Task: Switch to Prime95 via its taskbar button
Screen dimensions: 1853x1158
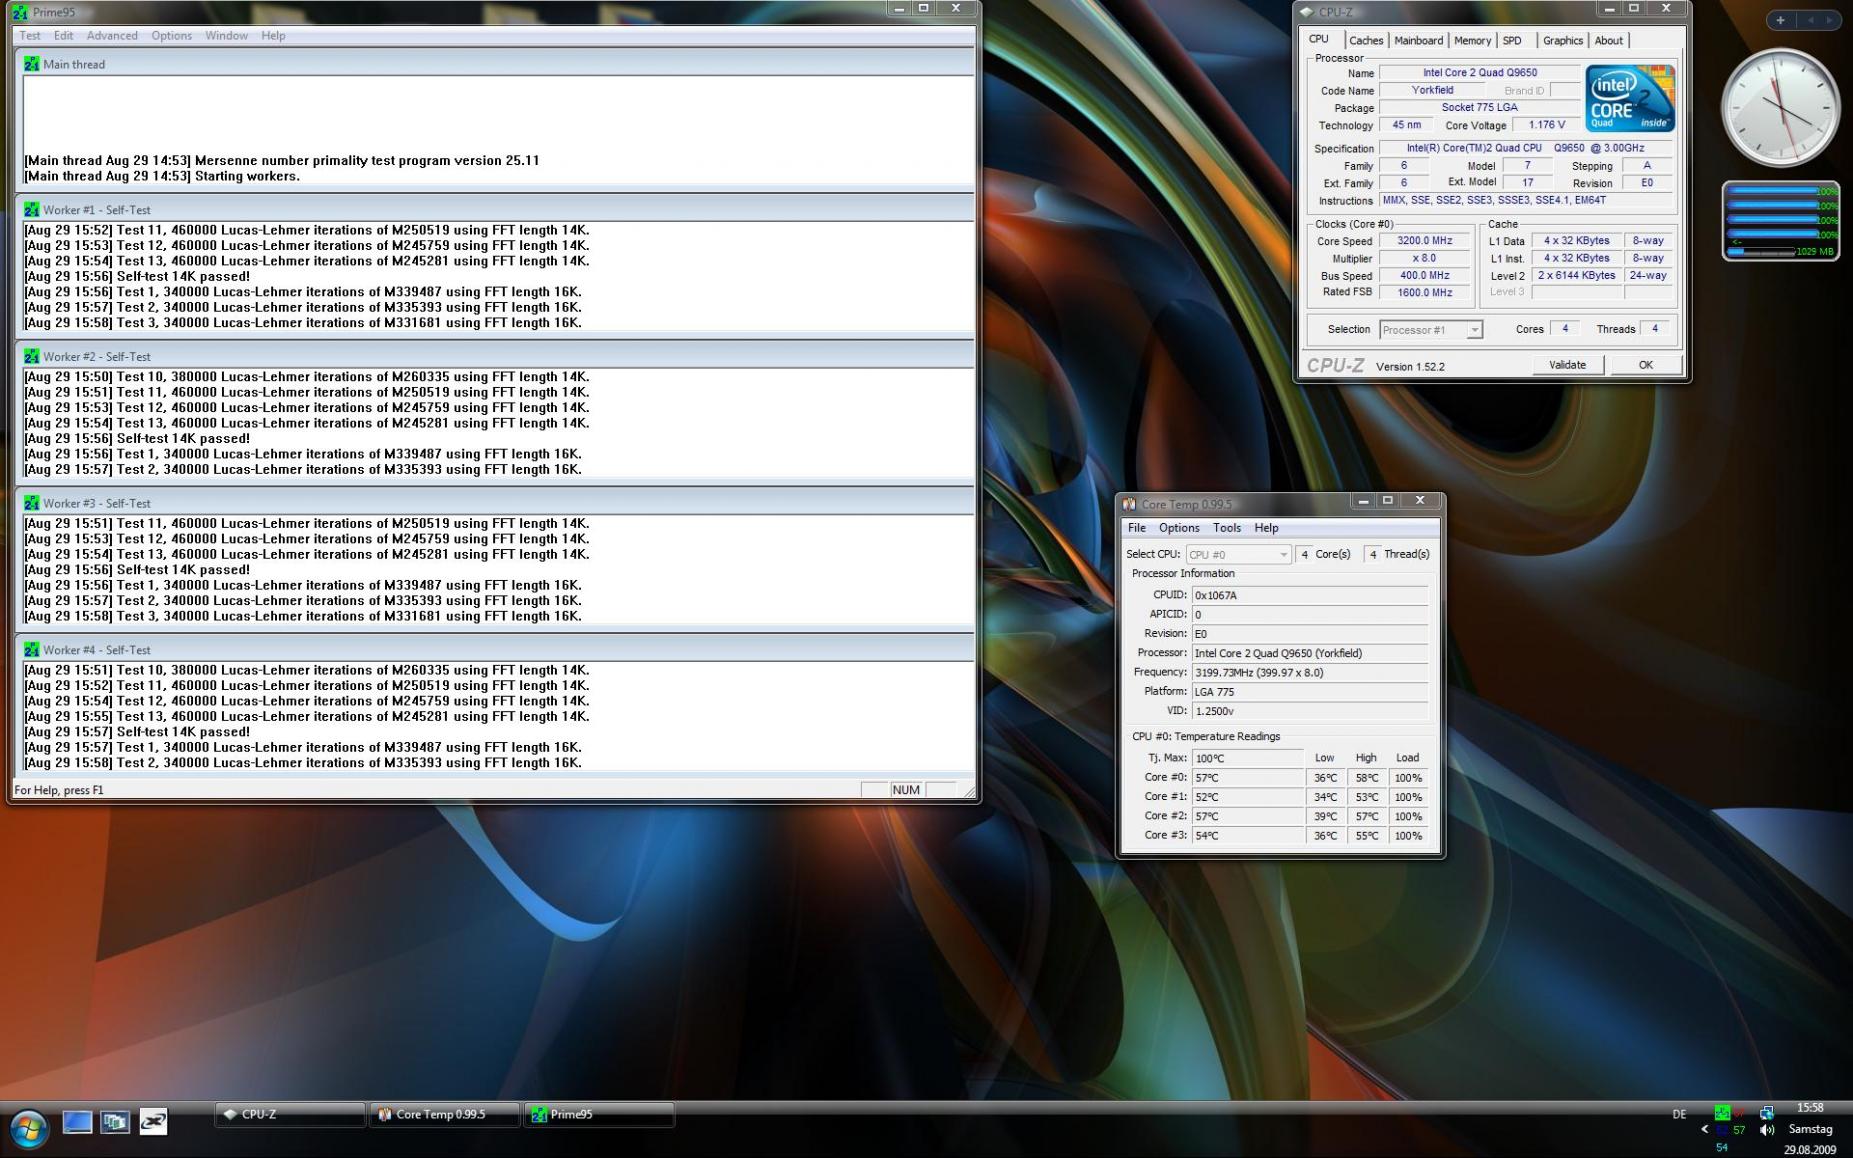Action: 600,1114
